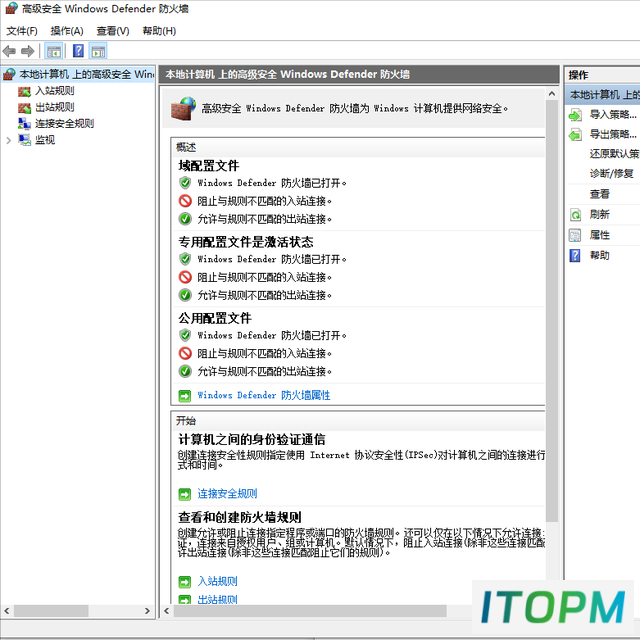The width and height of the screenshot is (640, 640).
Task: Open the 查看 submenu in the actions pane
Action: coord(600,194)
